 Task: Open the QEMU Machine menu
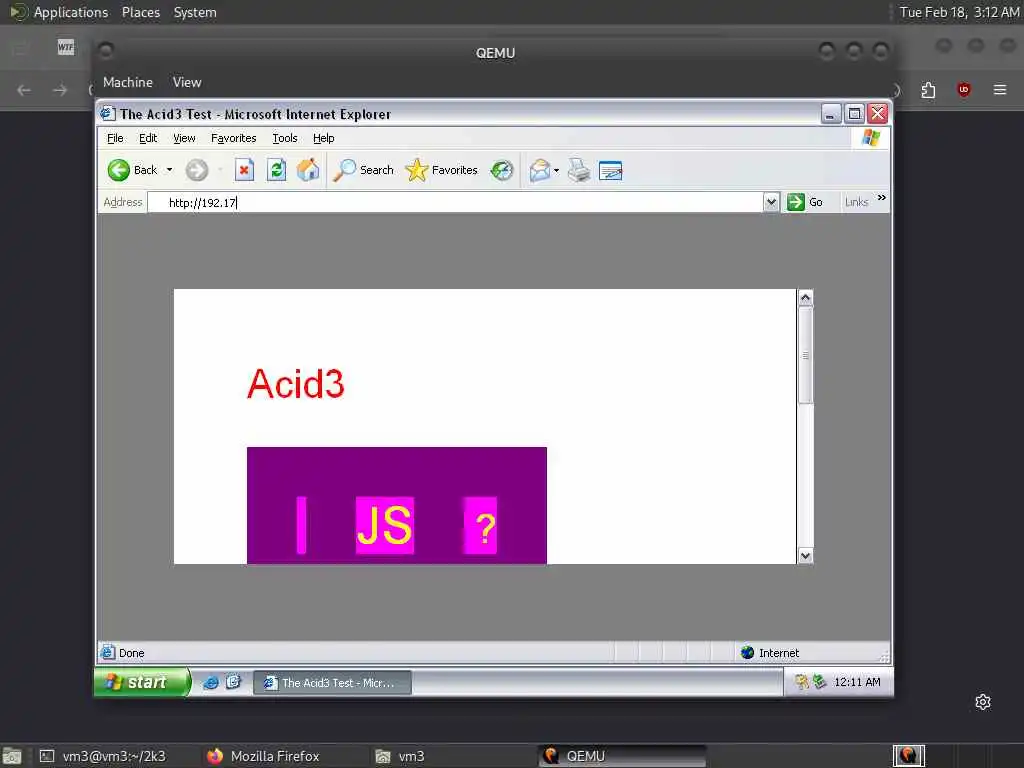128,82
